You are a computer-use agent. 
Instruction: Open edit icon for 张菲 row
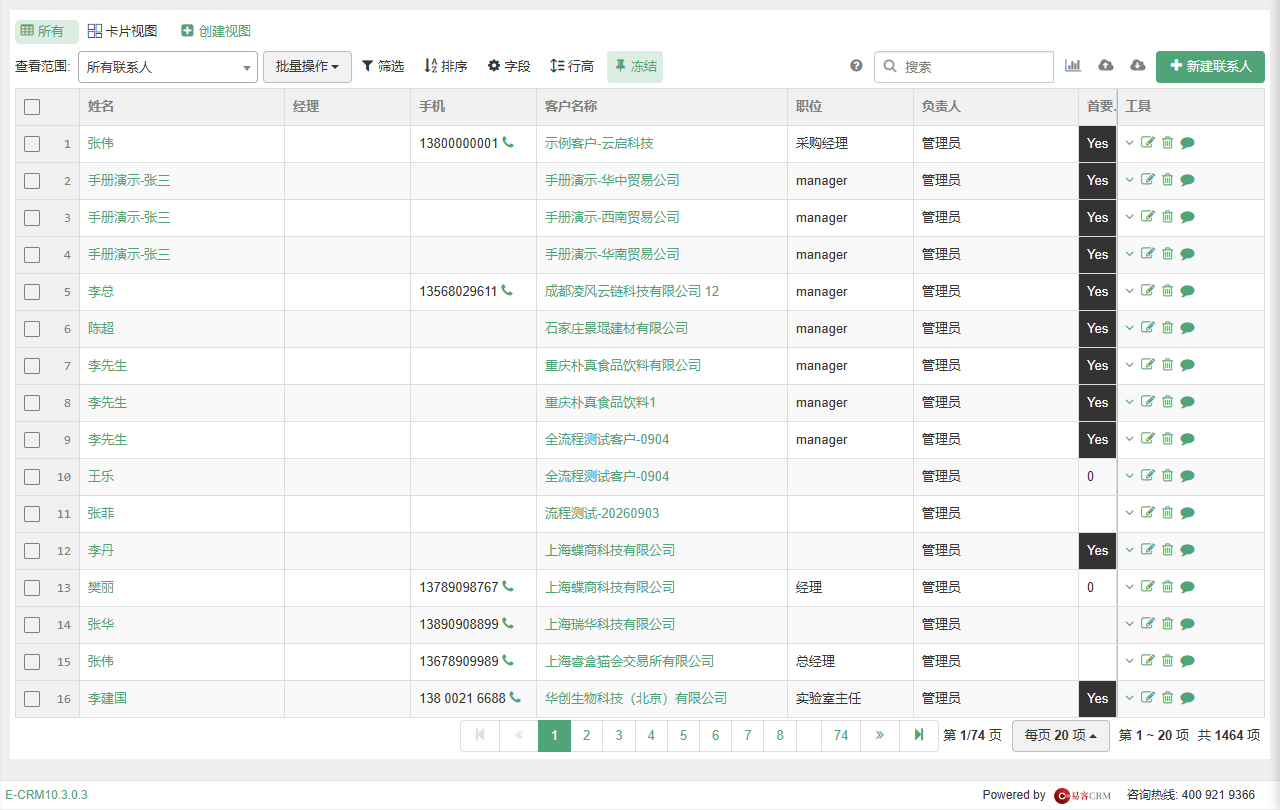pos(1148,513)
